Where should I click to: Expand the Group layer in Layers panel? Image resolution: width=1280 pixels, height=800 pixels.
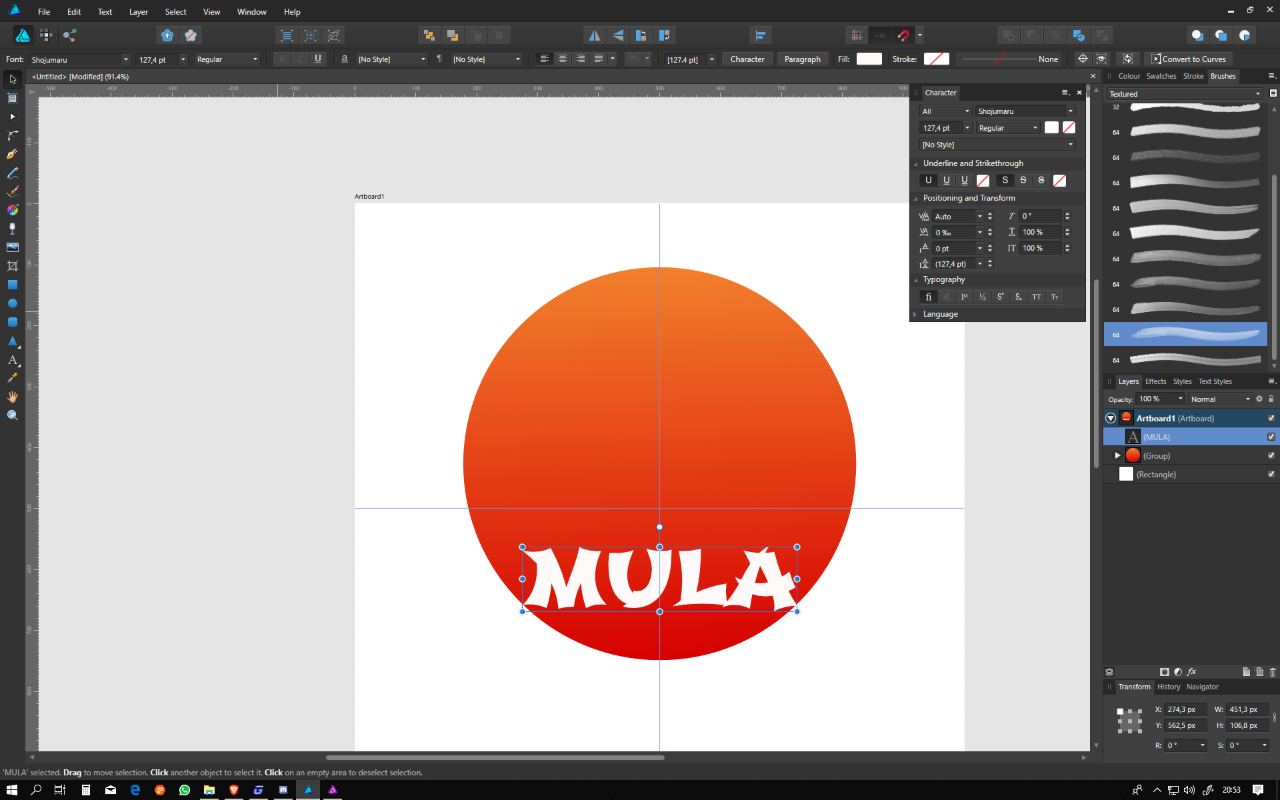(1118, 456)
